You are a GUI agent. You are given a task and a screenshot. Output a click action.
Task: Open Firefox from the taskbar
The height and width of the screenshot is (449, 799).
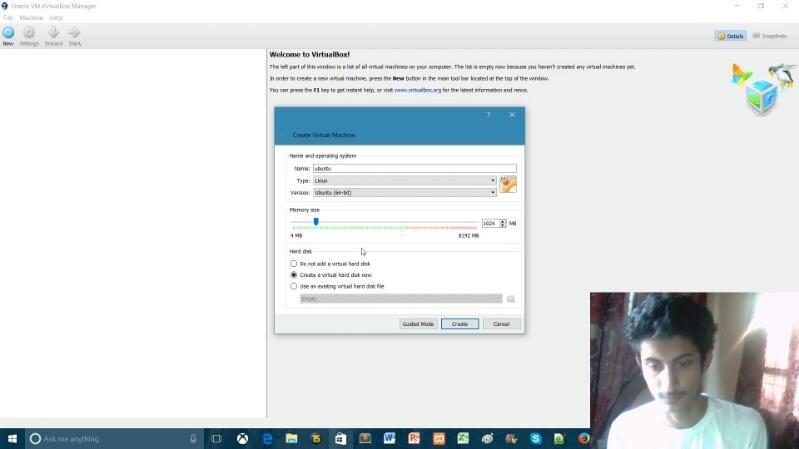pos(583,439)
